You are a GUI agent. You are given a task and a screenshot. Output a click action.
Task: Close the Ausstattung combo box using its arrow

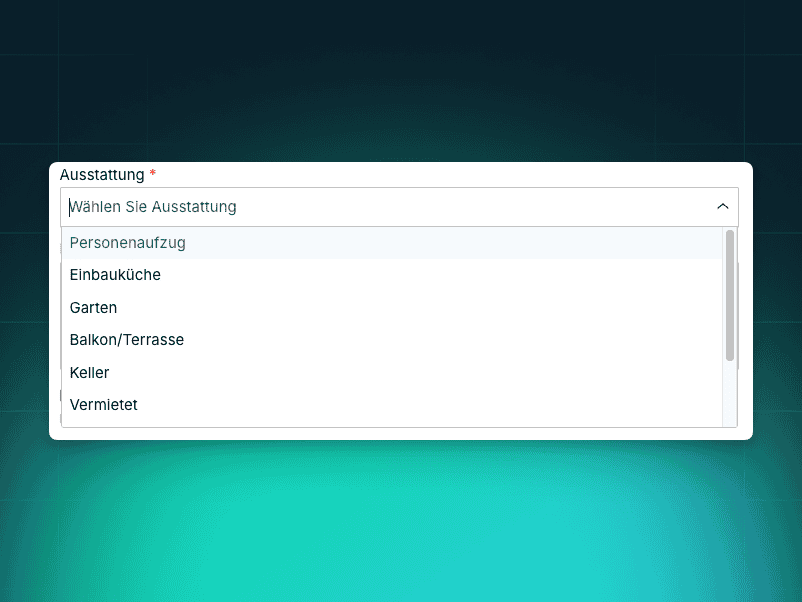click(722, 207)
